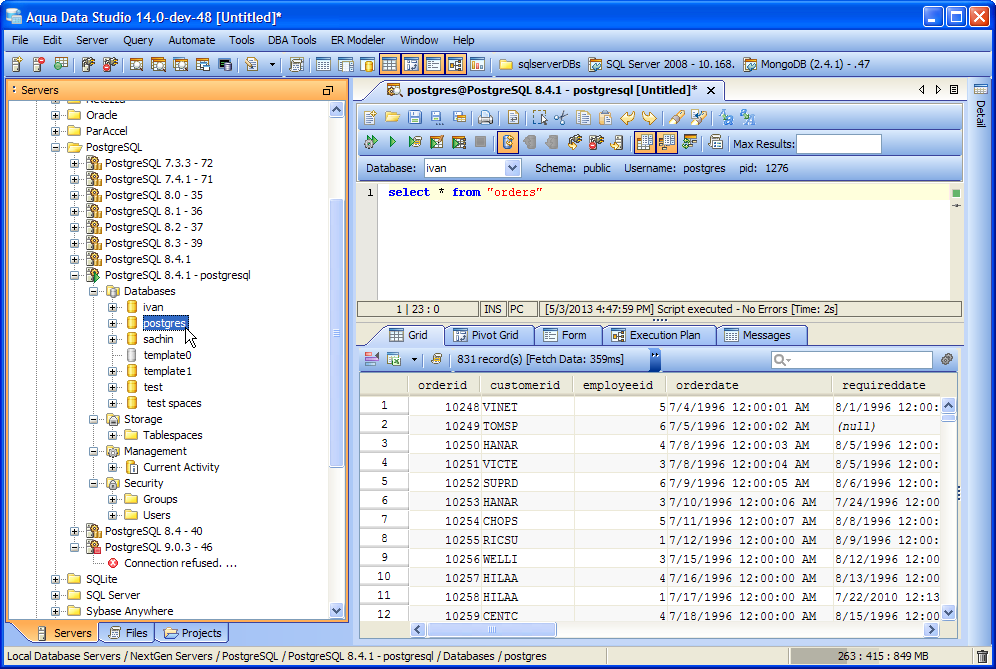Screen dimensions: 996x669
Task: Click the Execute with gear icon
Action: [x=371, y=142]
